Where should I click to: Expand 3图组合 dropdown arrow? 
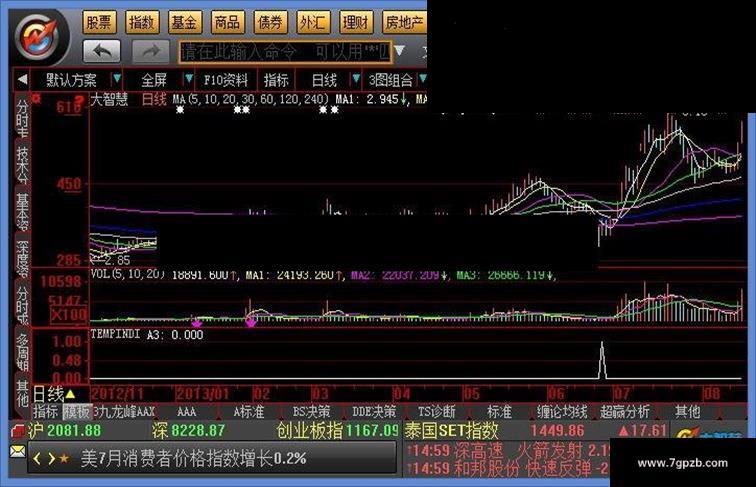coord(422,79)
